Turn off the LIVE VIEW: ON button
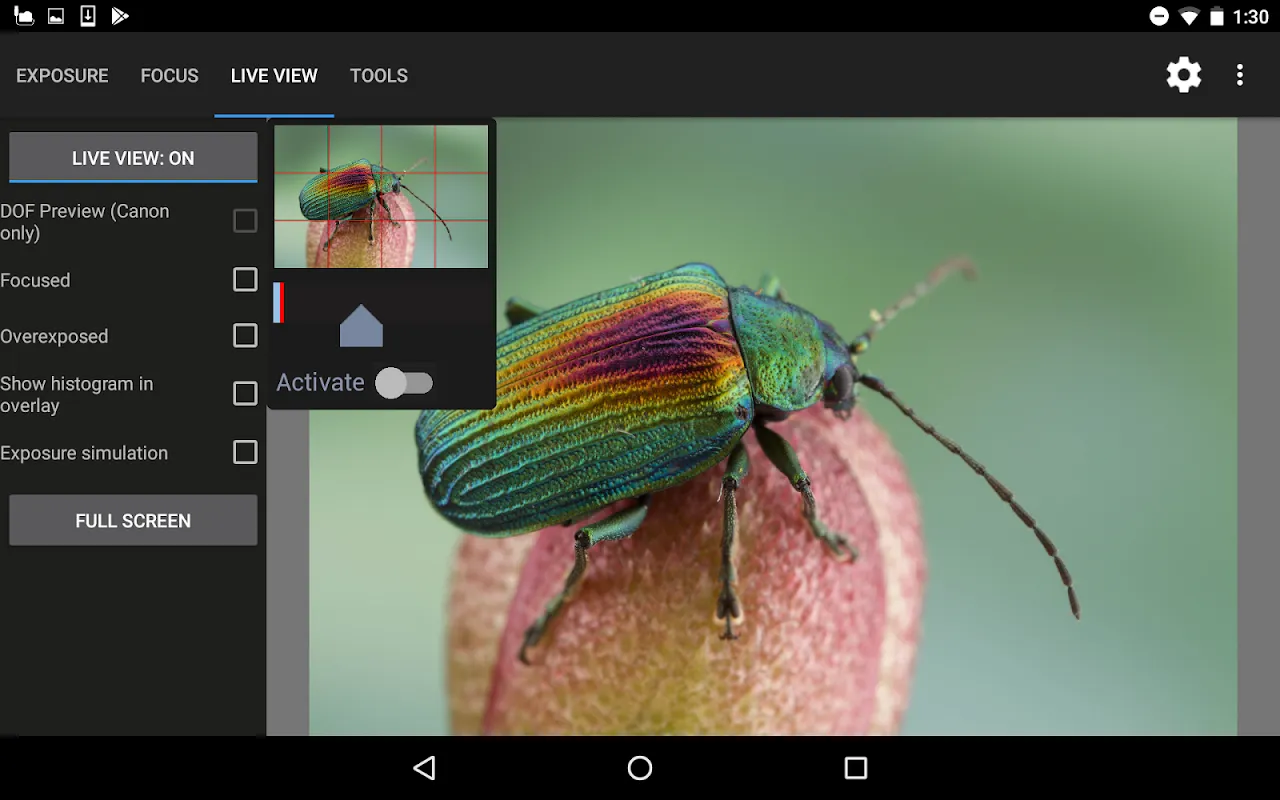Screen dimensions: 1280x800 (133, 158)
